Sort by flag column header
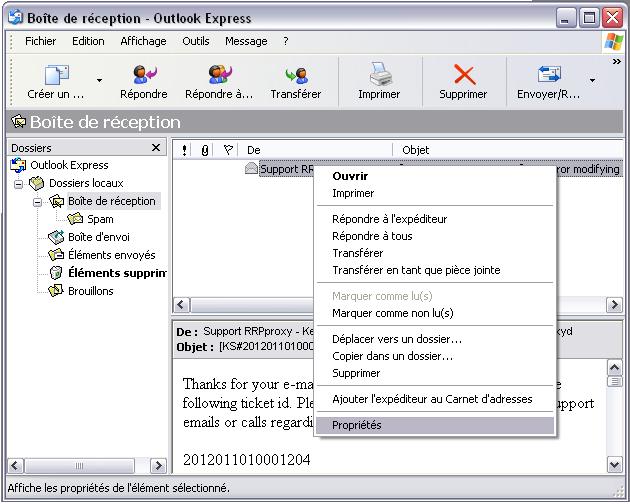The image size is (630, 504). (x=228, y=150)
